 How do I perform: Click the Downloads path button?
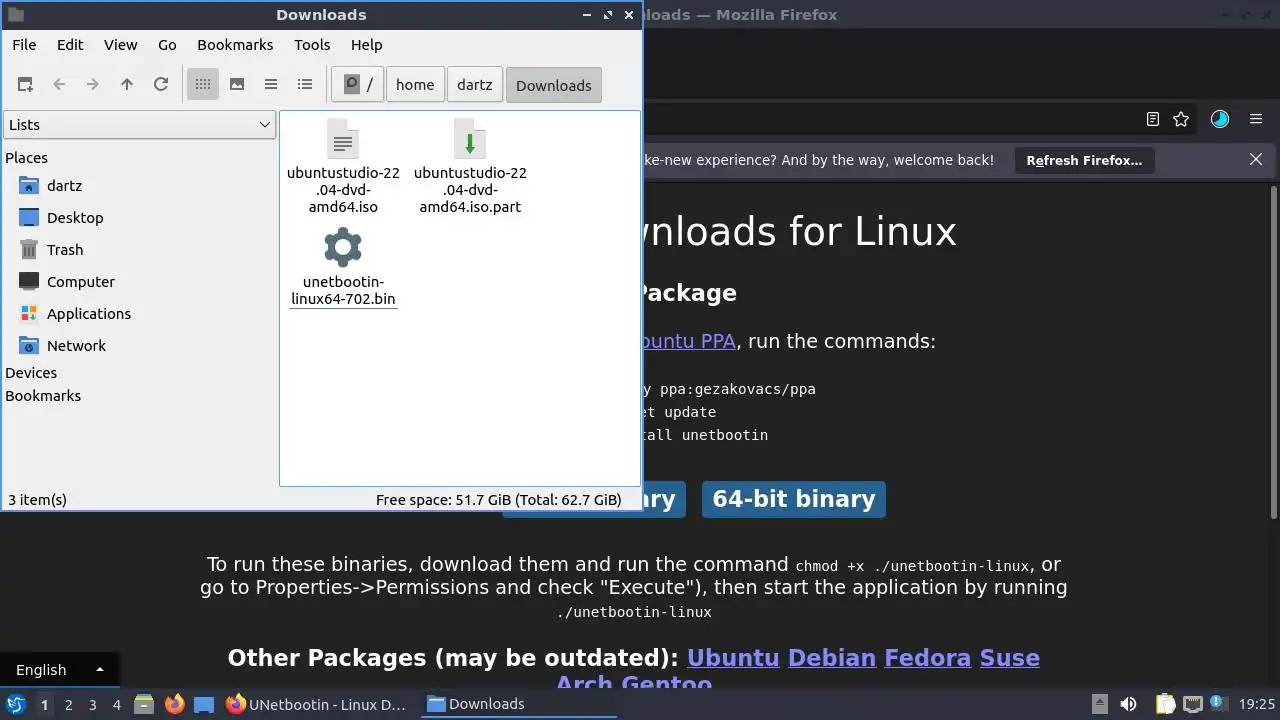(x=554, y=85)
